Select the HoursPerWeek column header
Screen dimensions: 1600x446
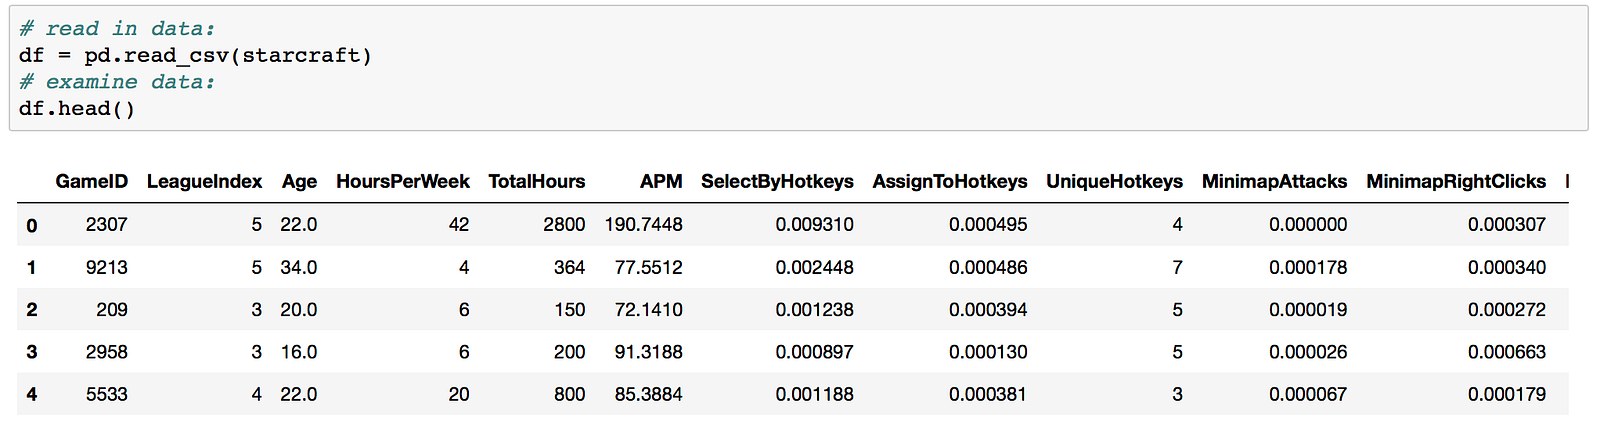(x=402, y=181)
